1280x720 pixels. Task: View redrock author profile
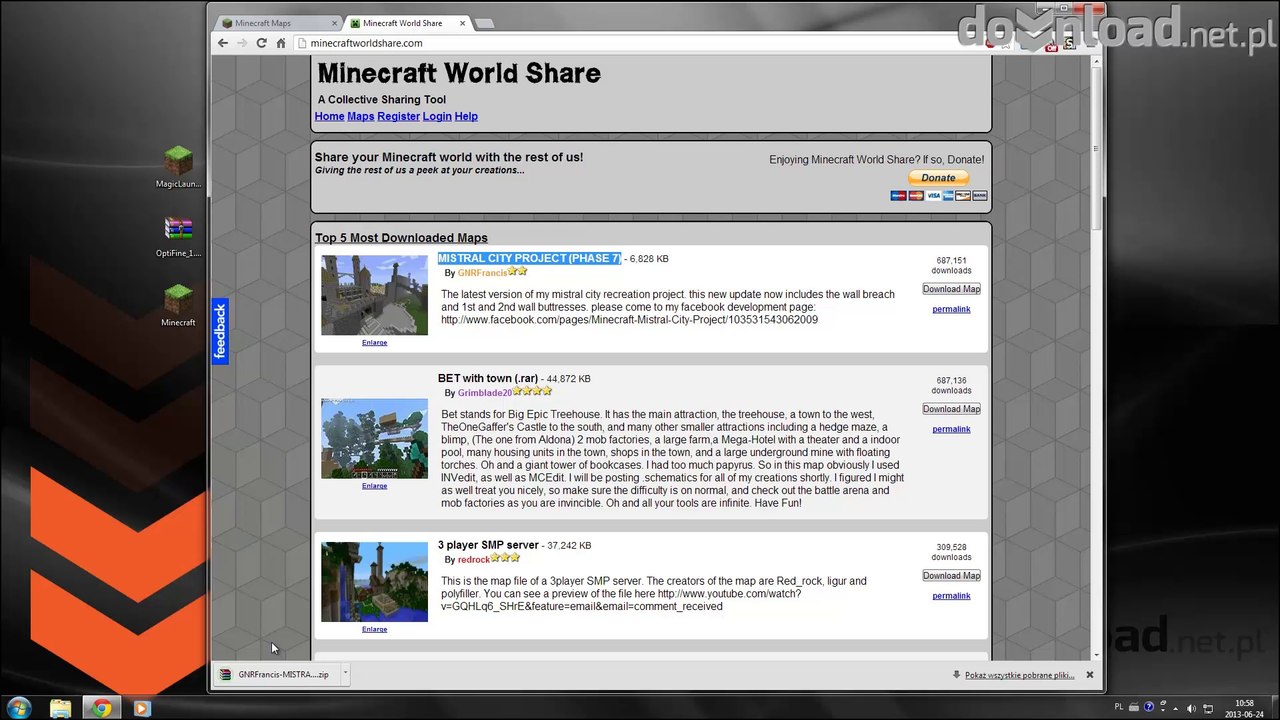point(474,560)
